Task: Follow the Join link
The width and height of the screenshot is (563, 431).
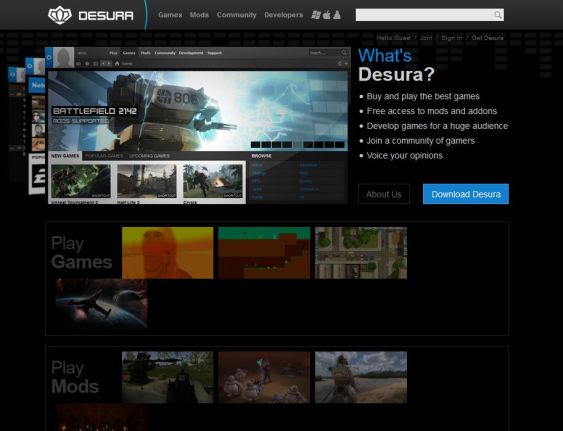Action: tap(426, 38)
